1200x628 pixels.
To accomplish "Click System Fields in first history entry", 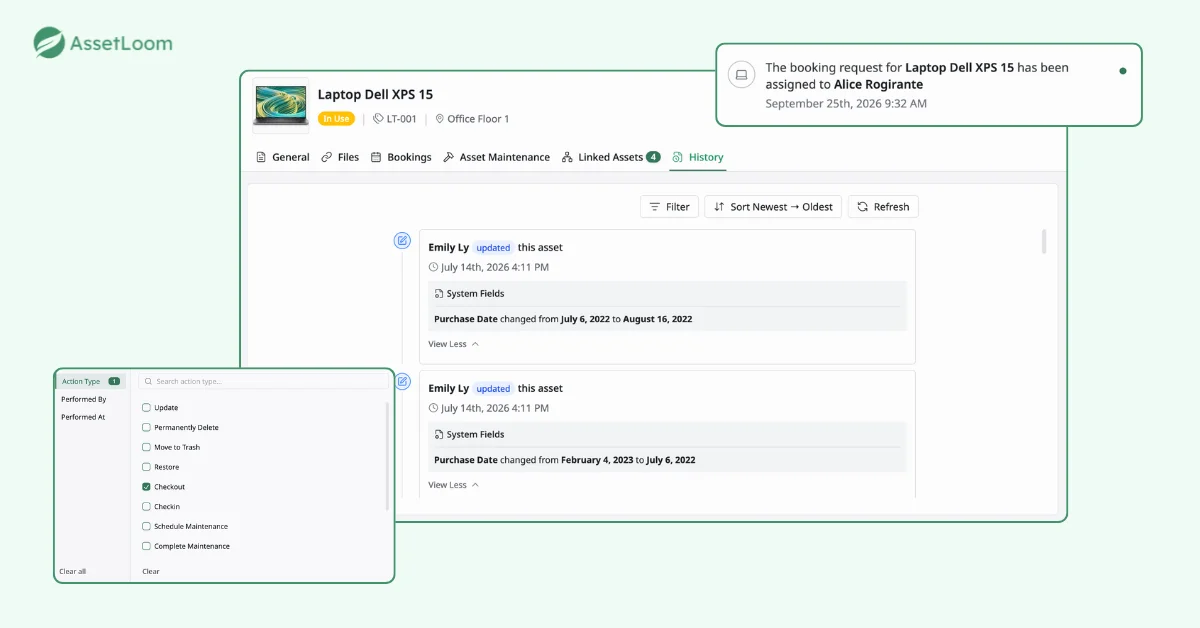I will 469,294.
